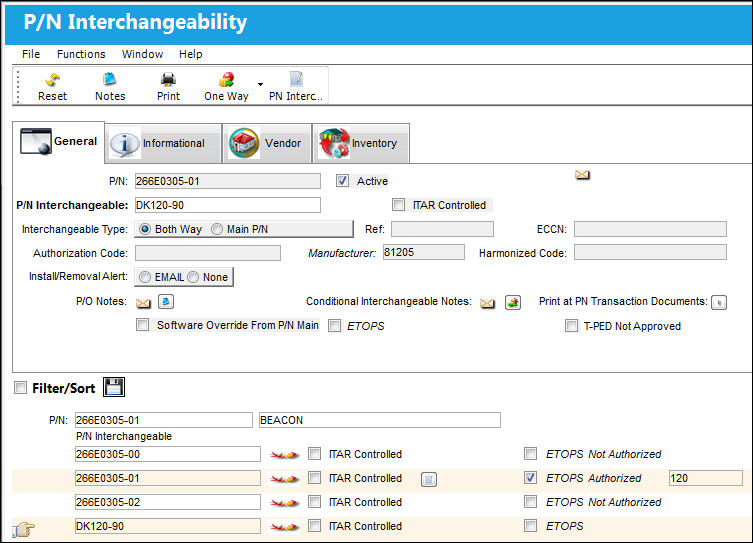This screenshot has width=753, height=543.
Task: Click the Conditional Interchangeable Notes red-green icon
Action: click(x=513, y=302)
